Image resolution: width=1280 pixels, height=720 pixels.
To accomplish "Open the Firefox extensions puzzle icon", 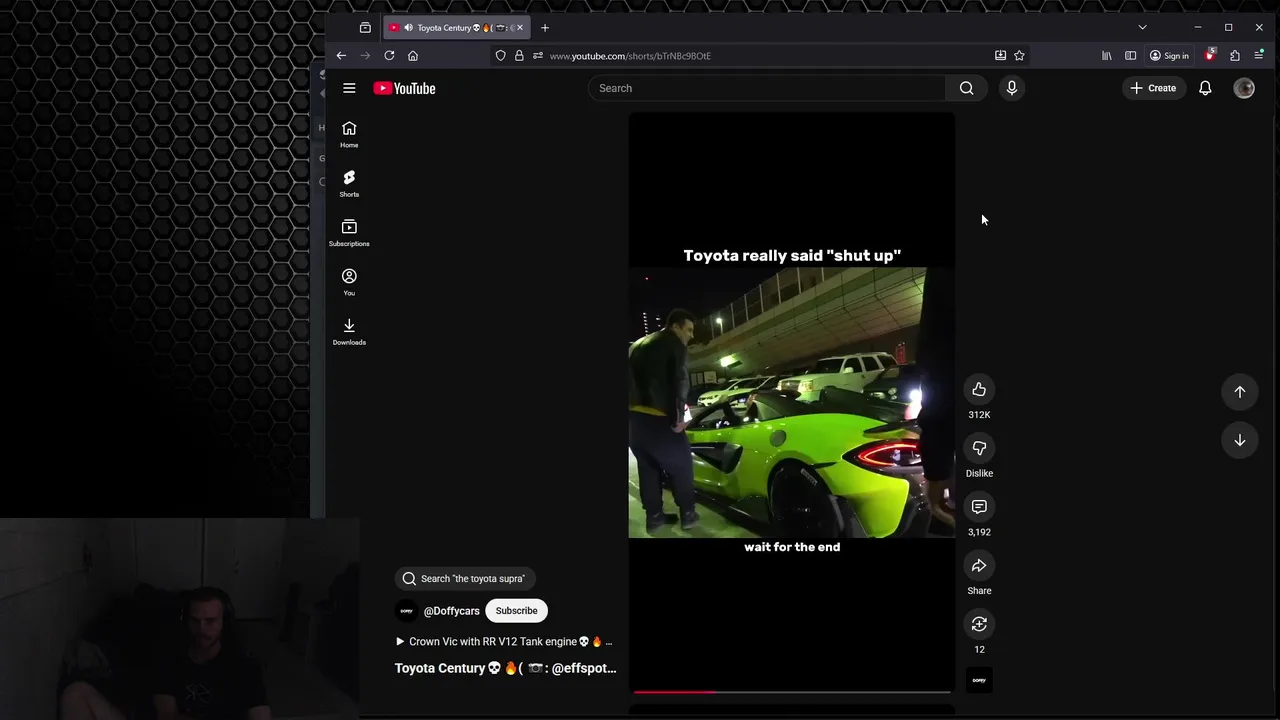I will 1235,56.
